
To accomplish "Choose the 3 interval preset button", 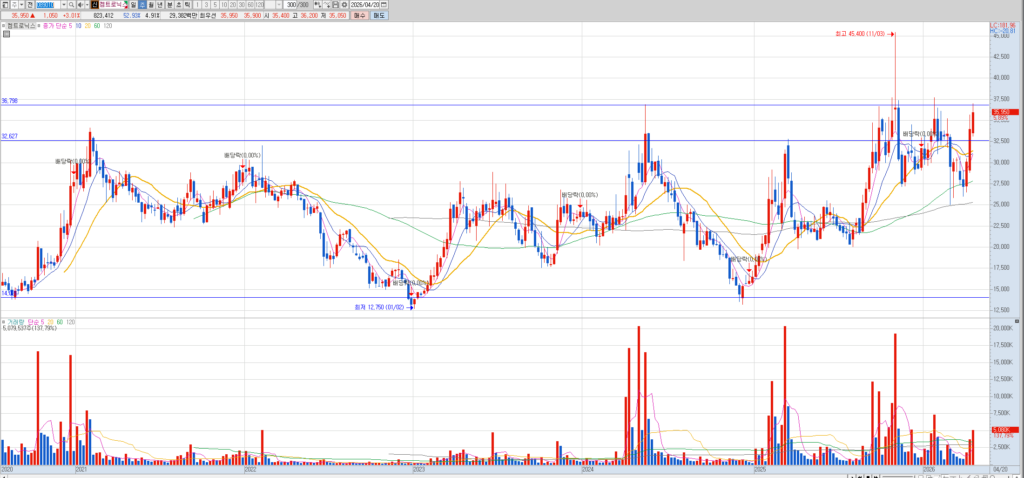I will tap(206, 5).
